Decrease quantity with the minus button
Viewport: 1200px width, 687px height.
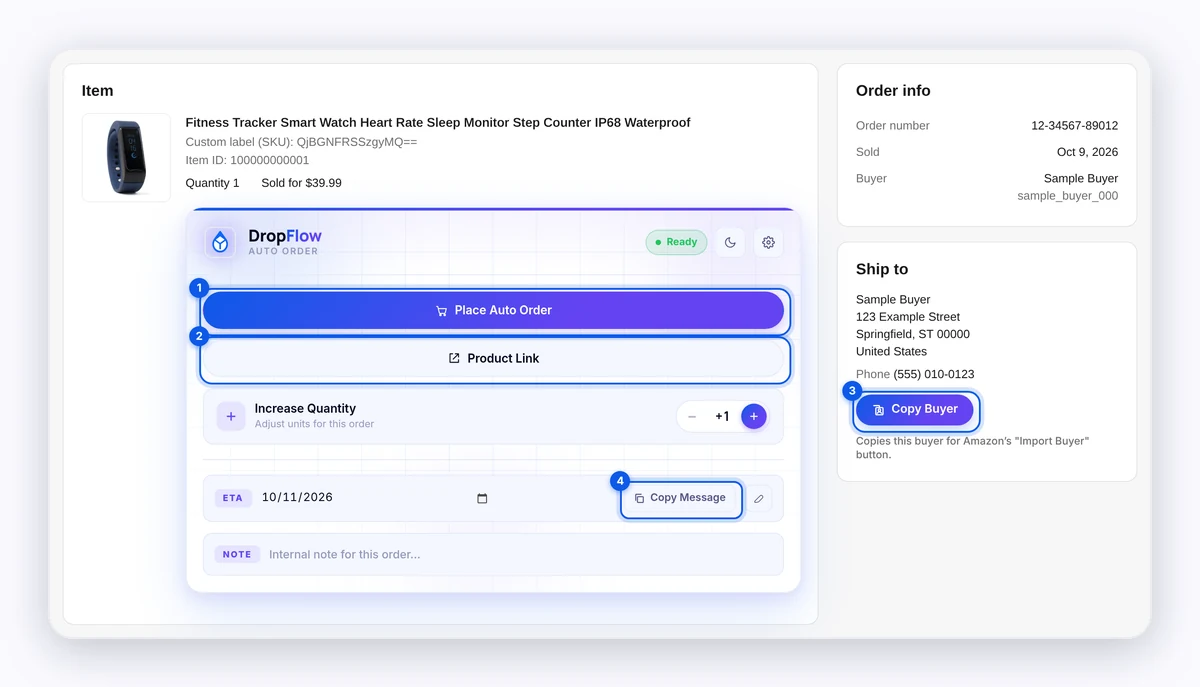pyautogui.click(x=692, y=416)
